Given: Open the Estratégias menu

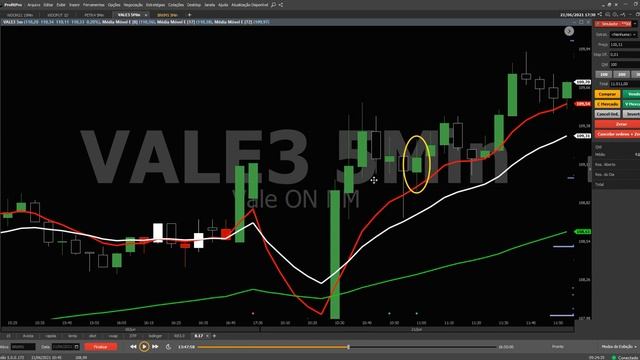Looking at the screenshot, I should pyautogui.click(x=155, y=5).
